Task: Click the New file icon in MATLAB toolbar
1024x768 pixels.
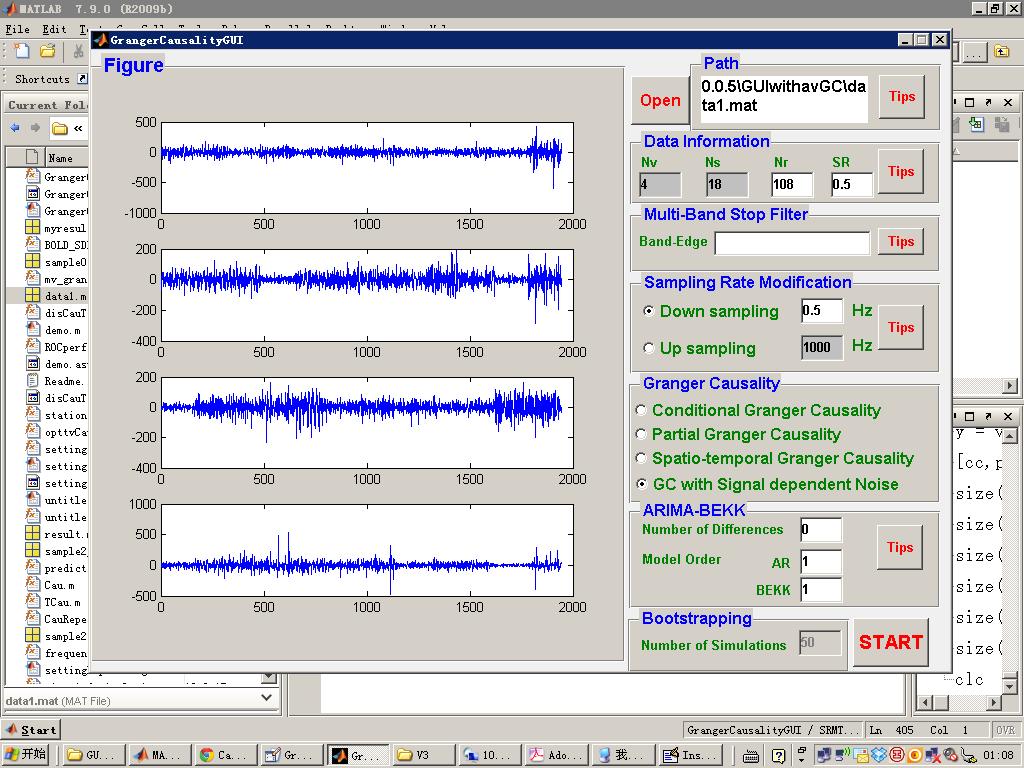Action: (x=21, y=51)
